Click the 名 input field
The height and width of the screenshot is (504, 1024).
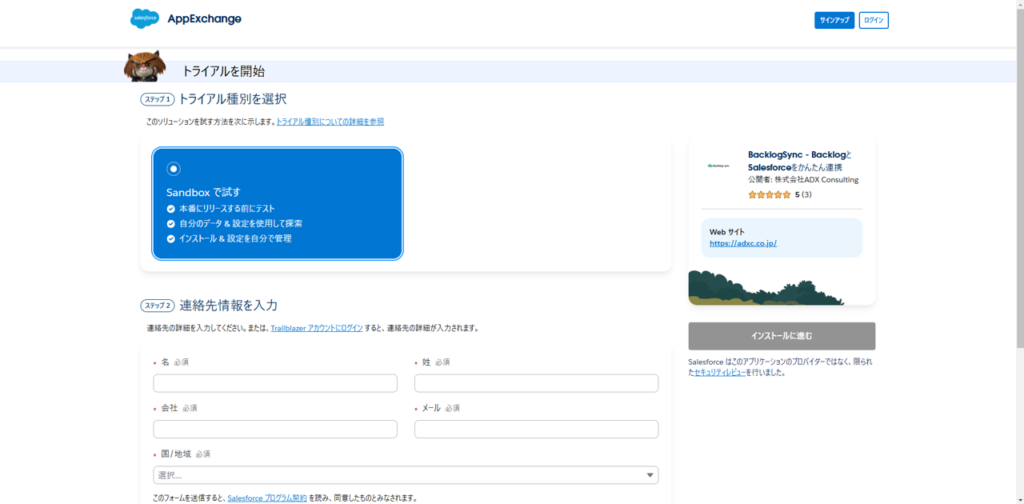[x=275, y=383]
